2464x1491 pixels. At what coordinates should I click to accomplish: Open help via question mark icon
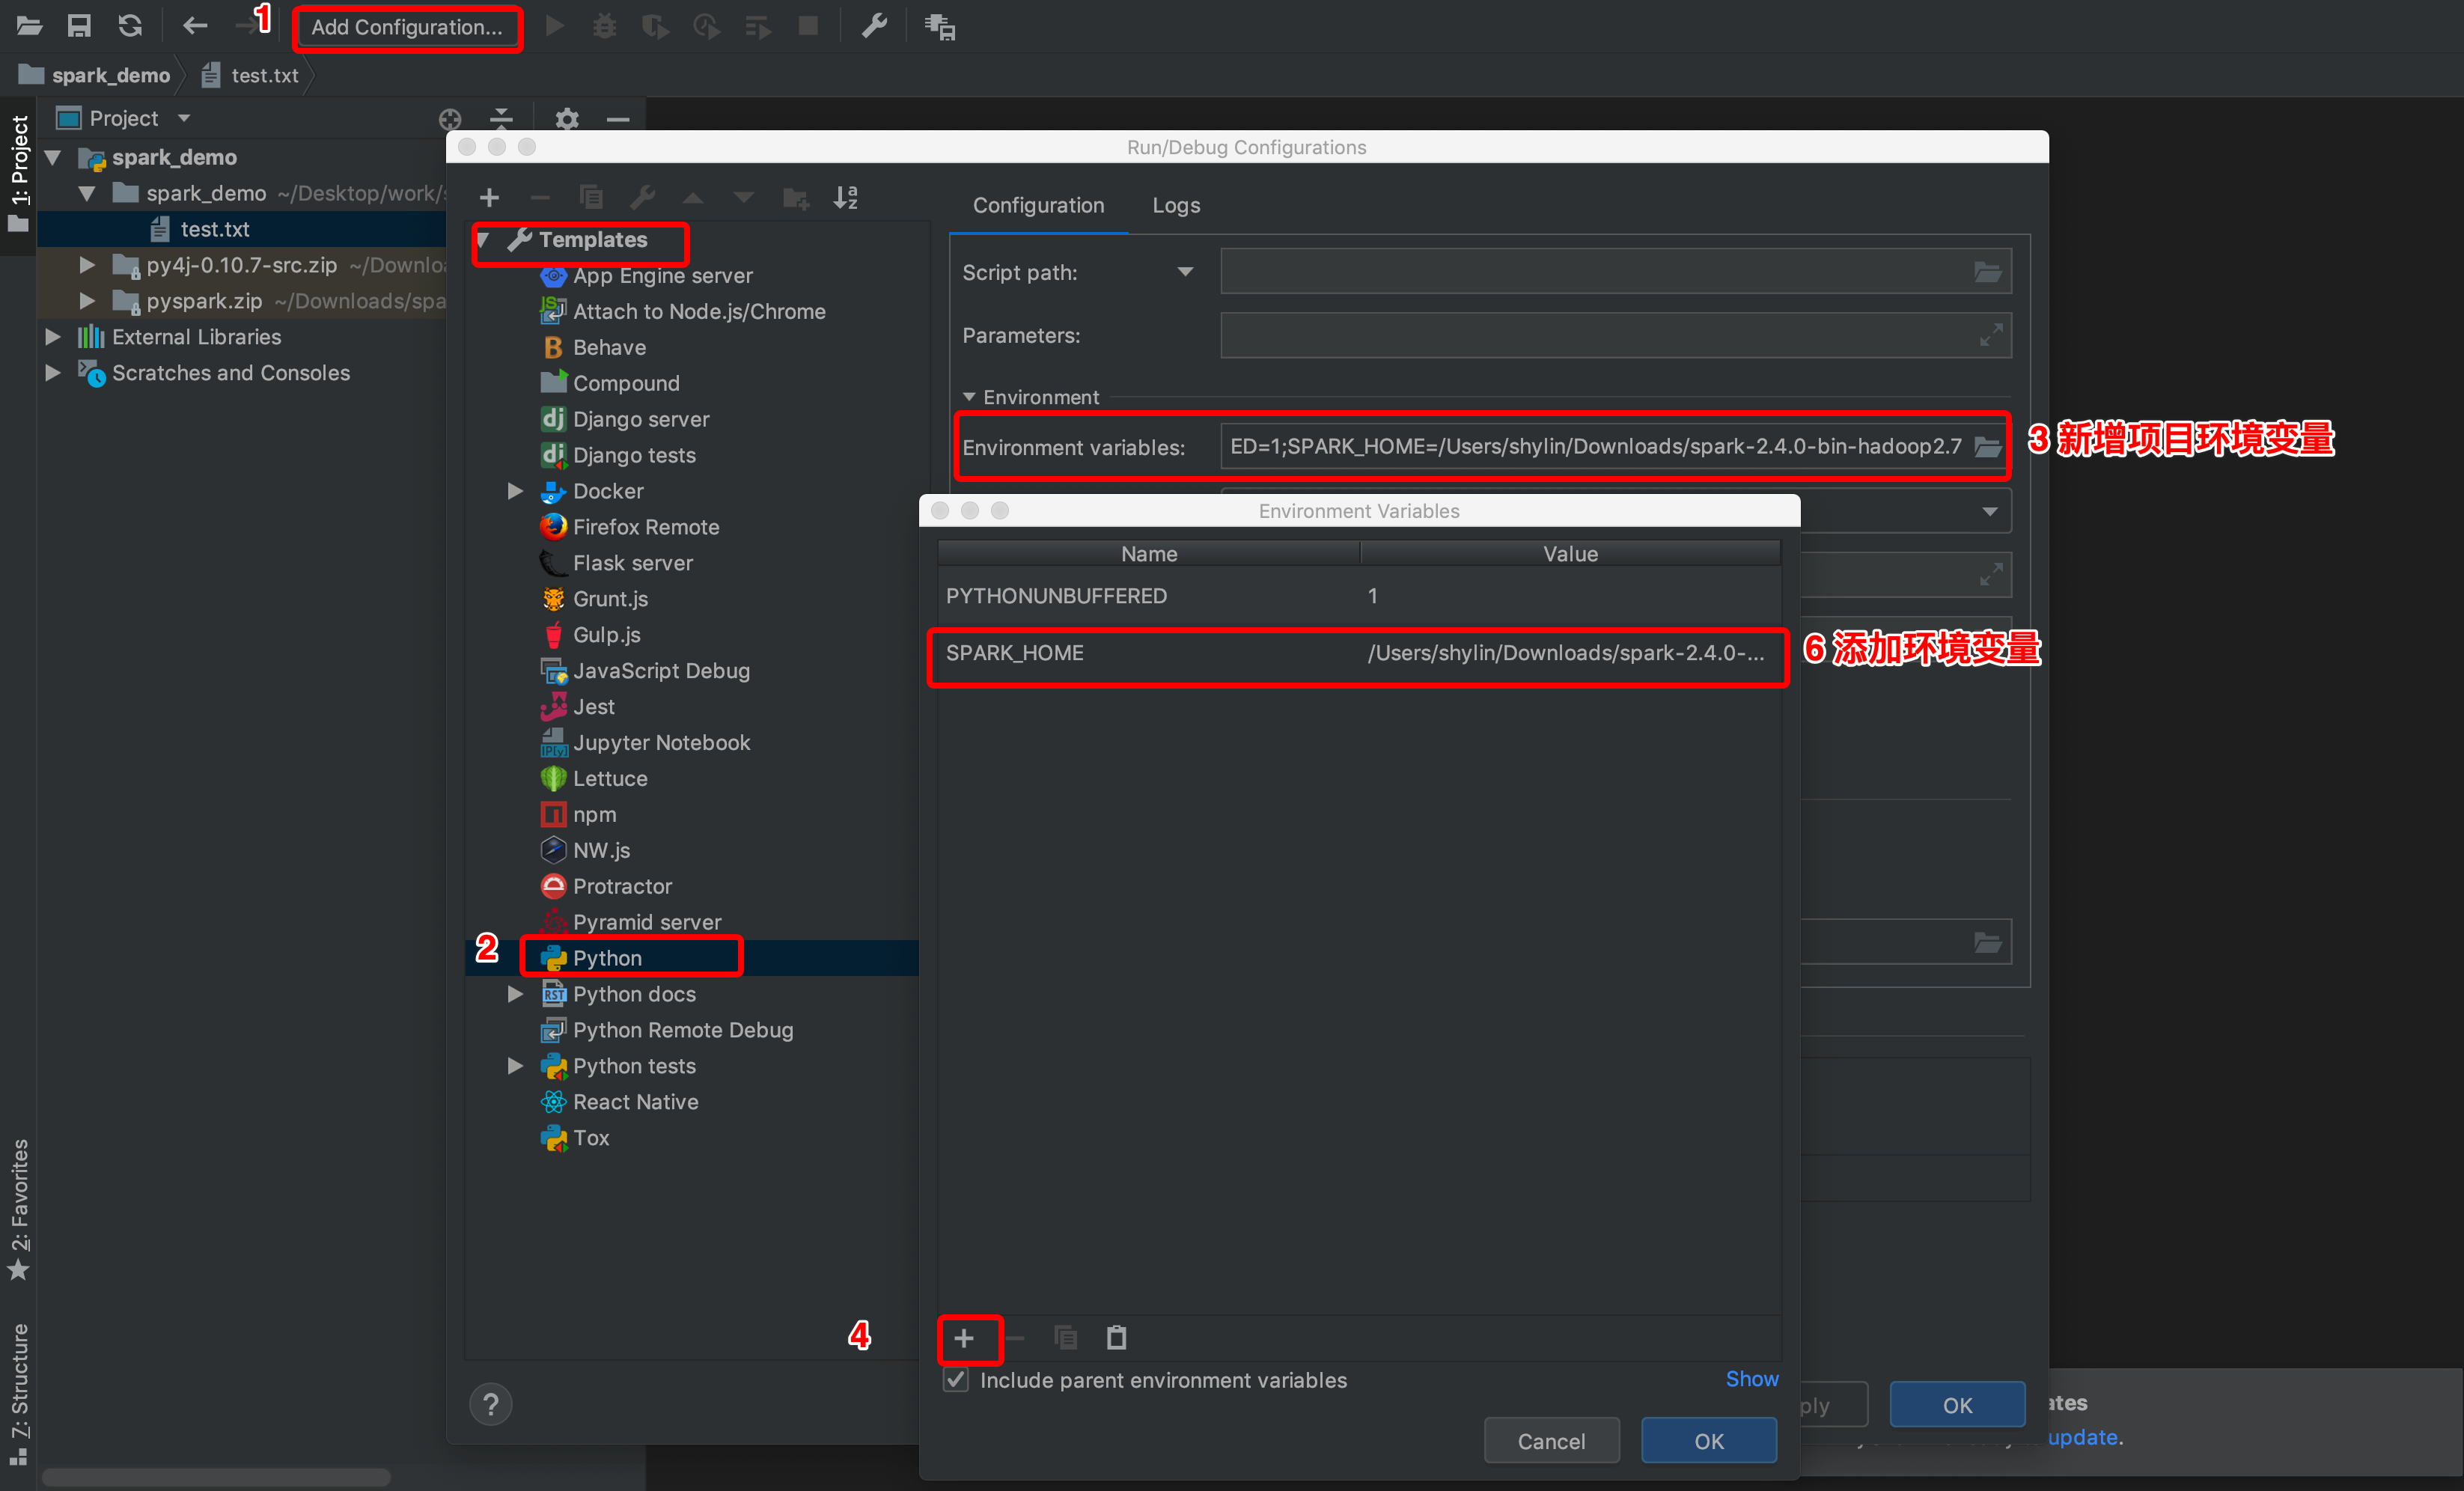(x=491, y=1404)
